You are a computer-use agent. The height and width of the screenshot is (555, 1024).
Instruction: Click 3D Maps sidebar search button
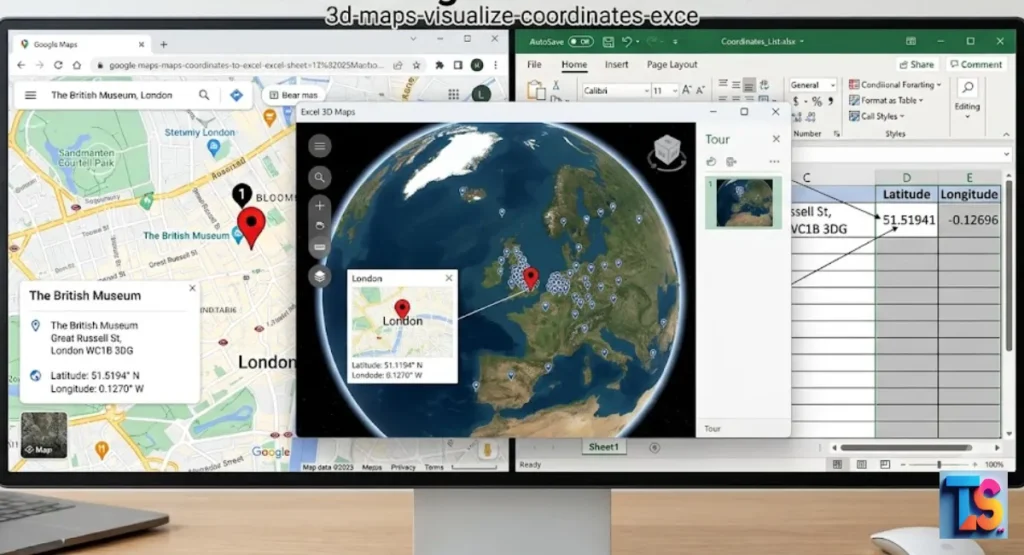click(x=319, y=178)
